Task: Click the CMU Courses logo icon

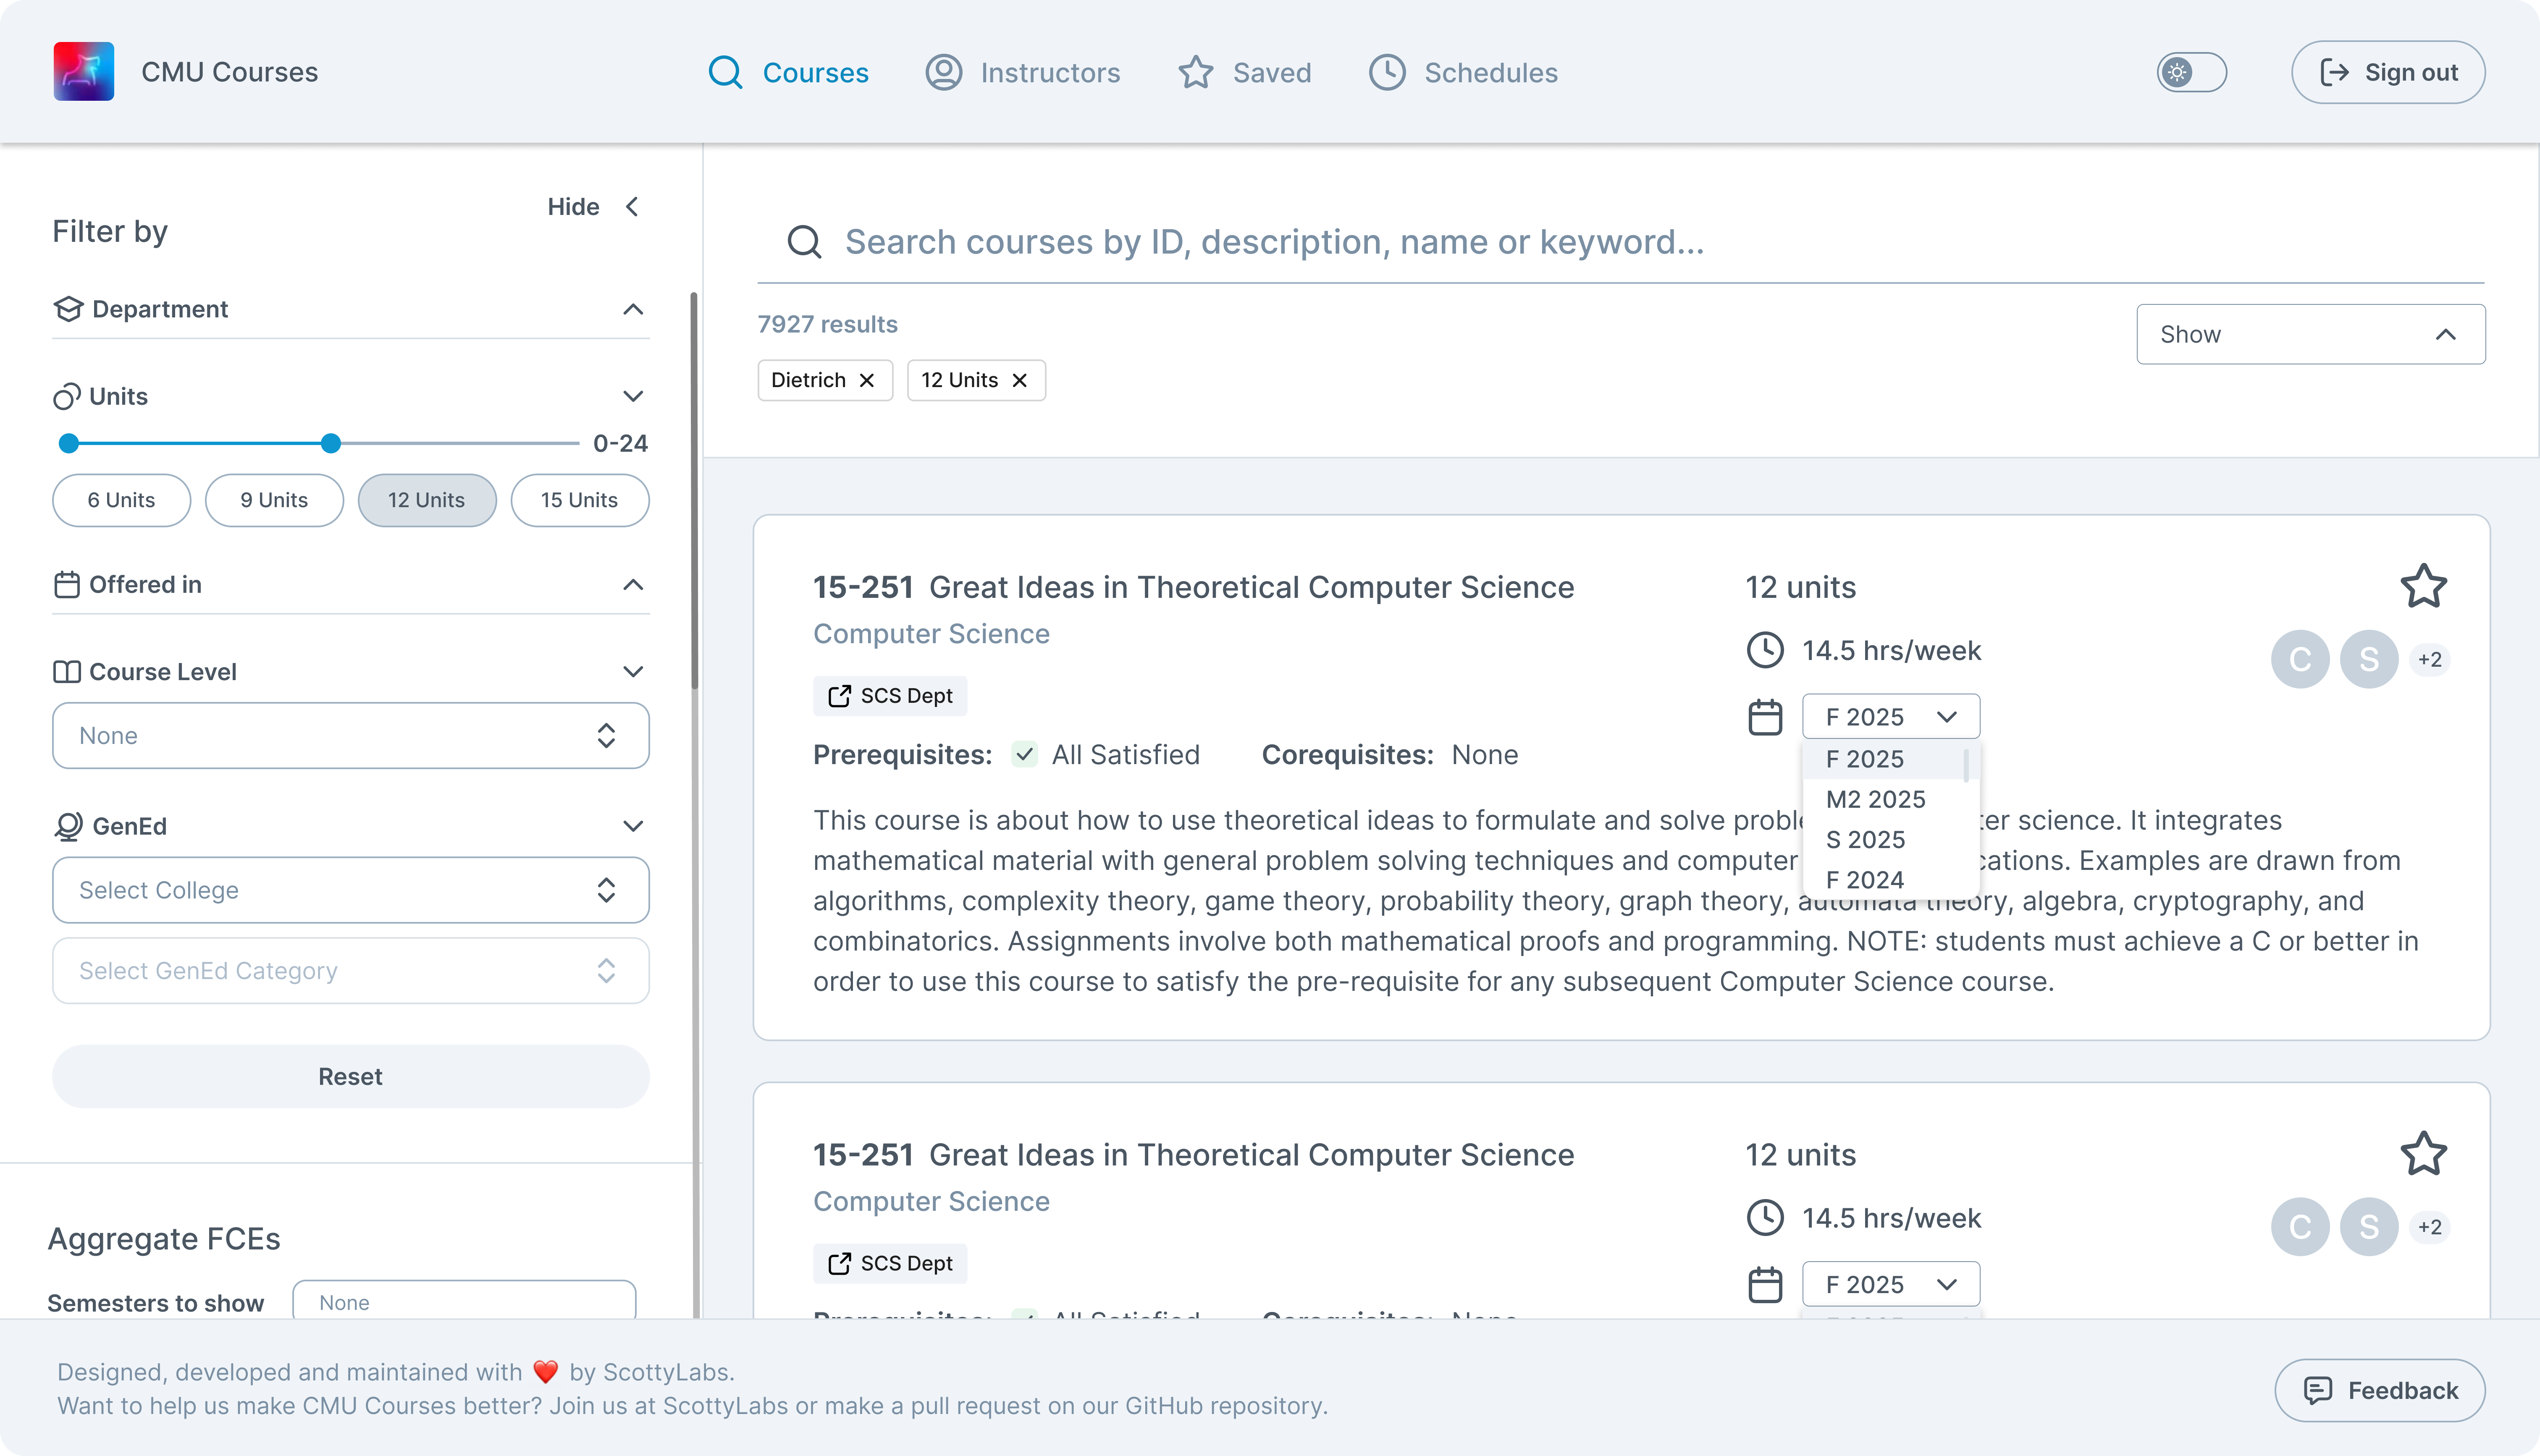Action: click(84, 71)
